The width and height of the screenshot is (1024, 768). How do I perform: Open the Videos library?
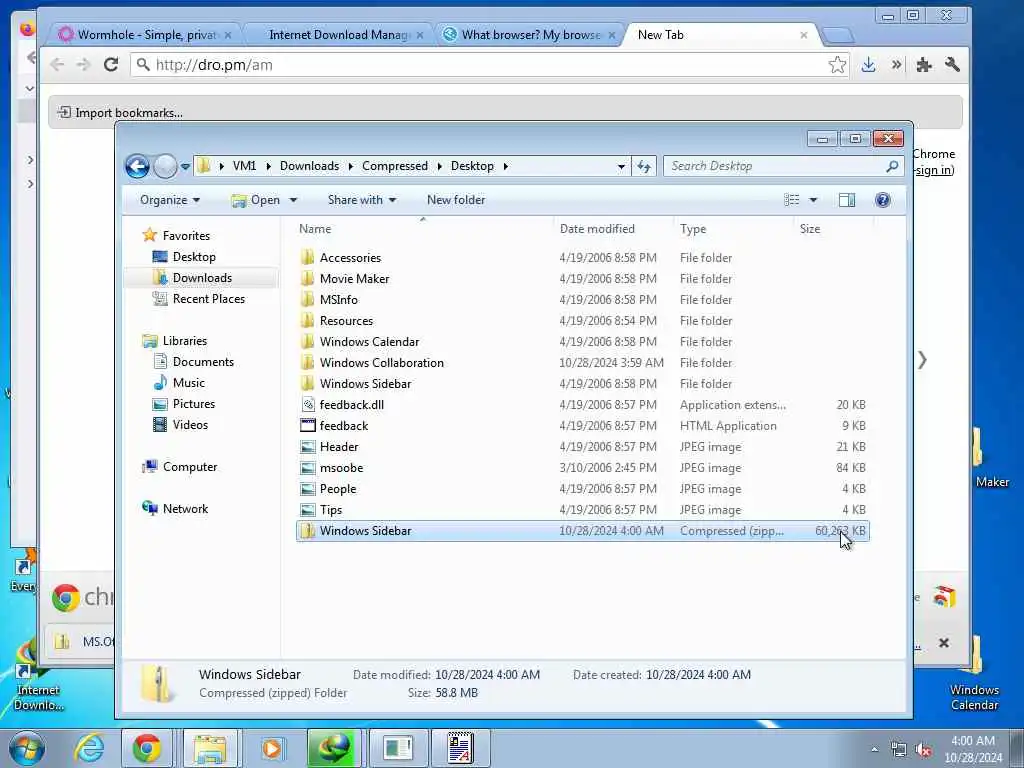pyautogui.click(x=190, y=424)
